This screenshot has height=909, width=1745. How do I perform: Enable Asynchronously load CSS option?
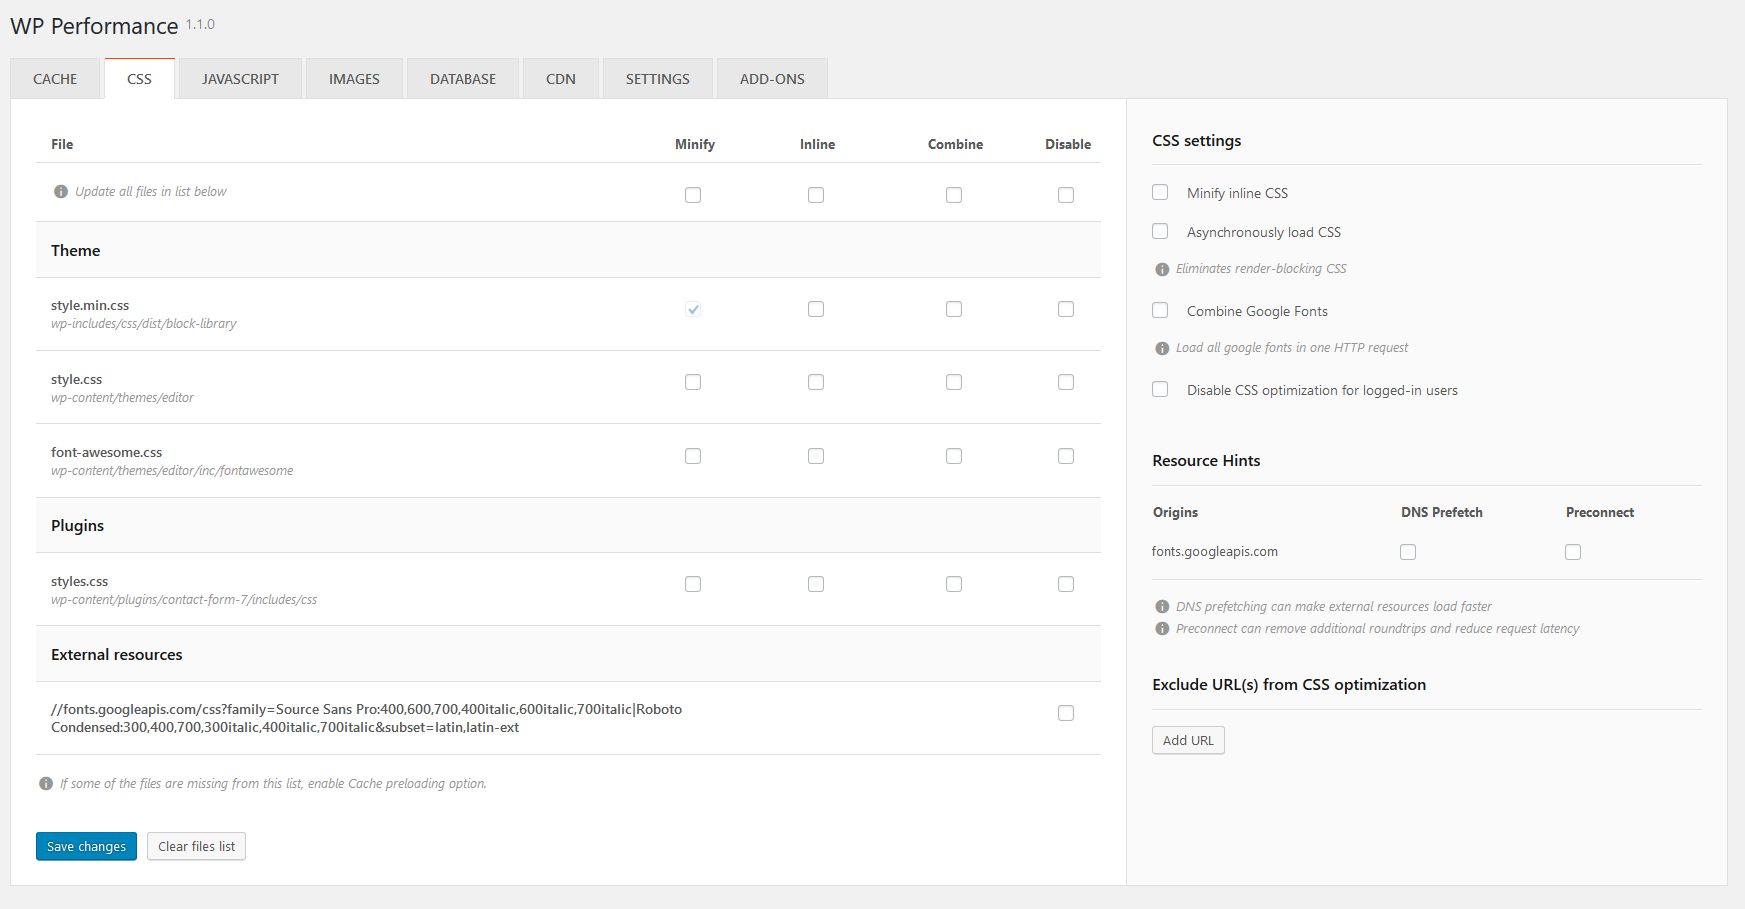point(1160,232)
